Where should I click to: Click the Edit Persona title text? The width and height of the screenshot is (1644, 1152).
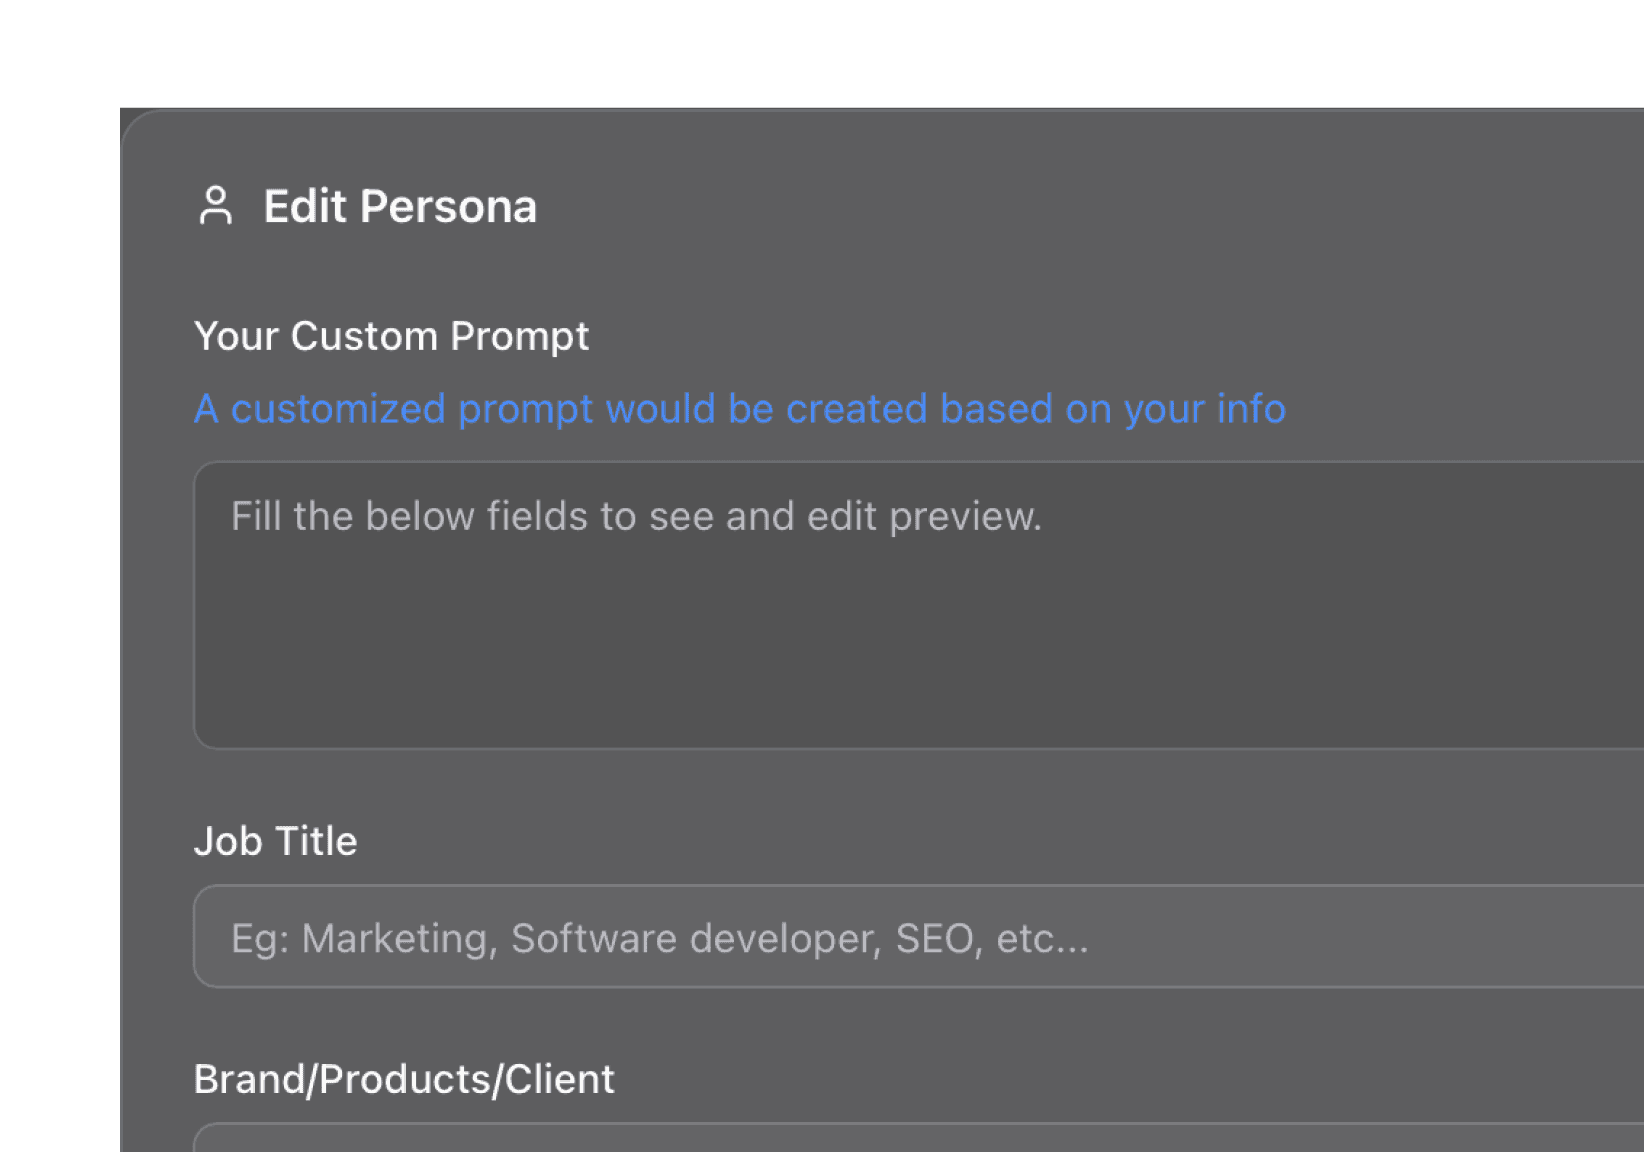point(400,206)
